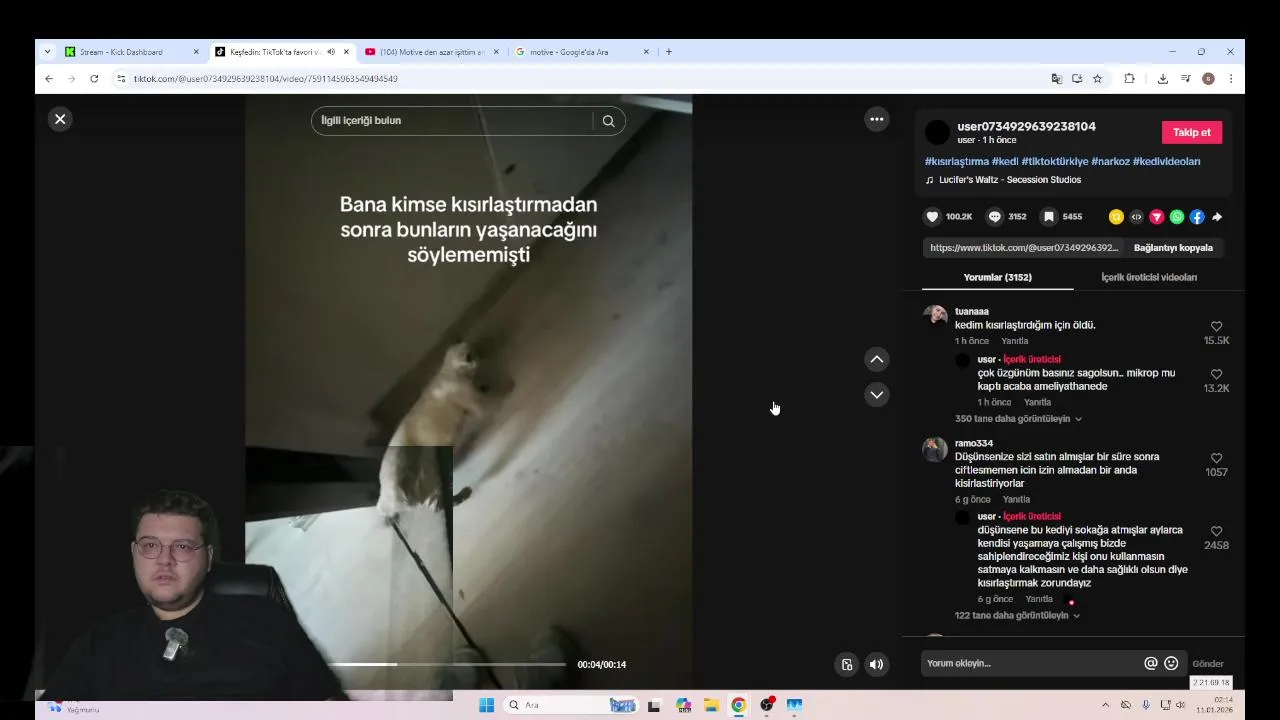Select the Yorumlar (3152) tab
1280x720 pixels.
click(x=997, y=277)
